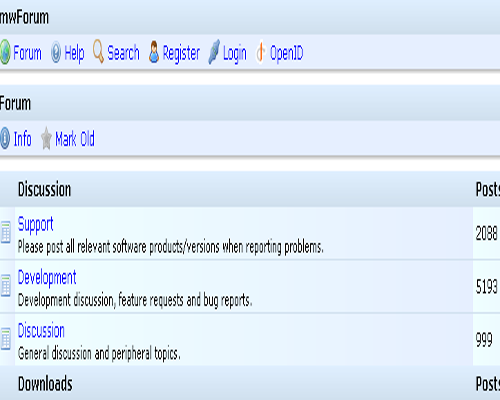Go to the Search page link
Image resolution: width=500 pixels, height=400 pixels.
(x=123, y=53)
